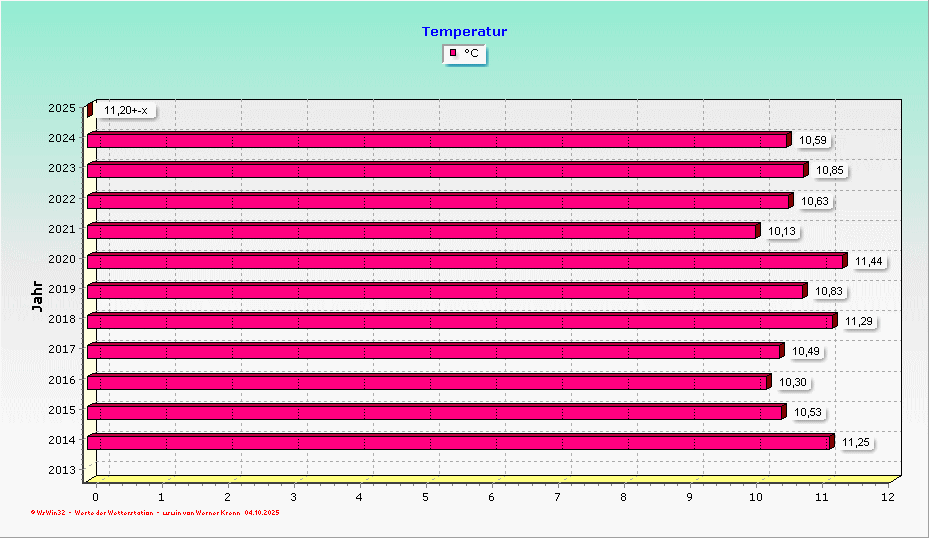Click the 12 tick on the horizontal axis

pyautogui.click(x=888, y=496)
